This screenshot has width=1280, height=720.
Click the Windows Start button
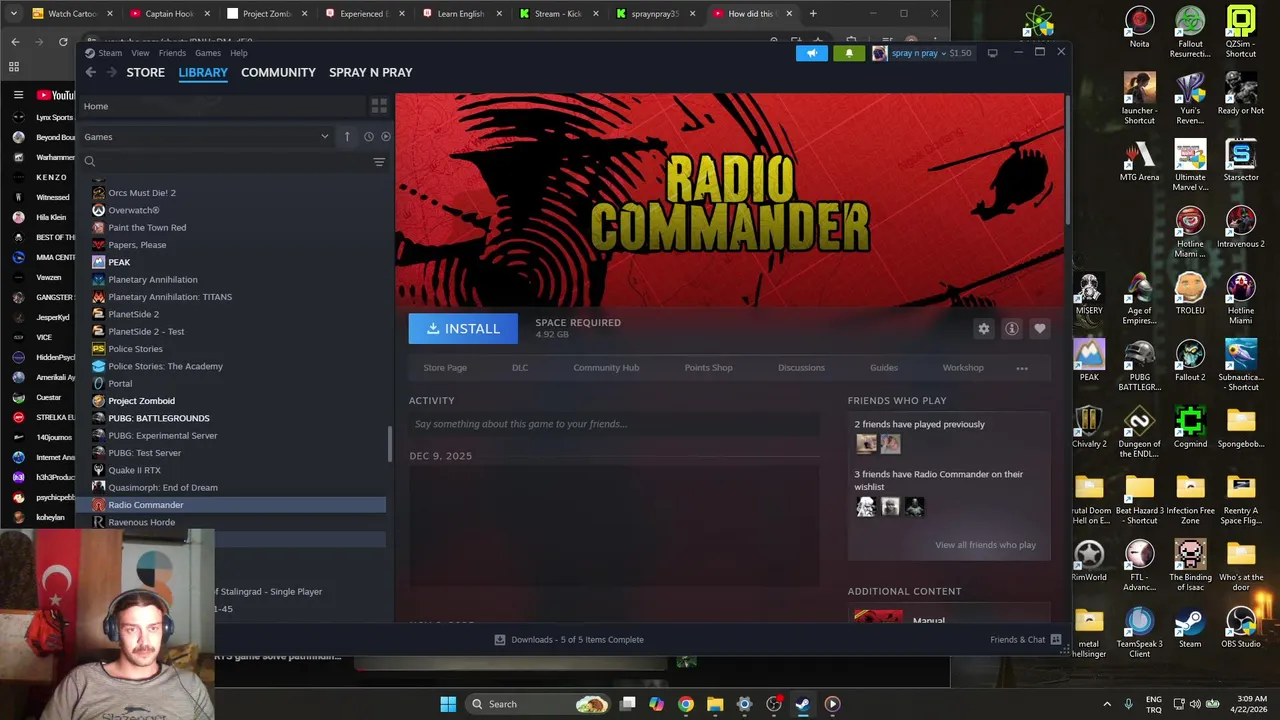click(448, 704)
